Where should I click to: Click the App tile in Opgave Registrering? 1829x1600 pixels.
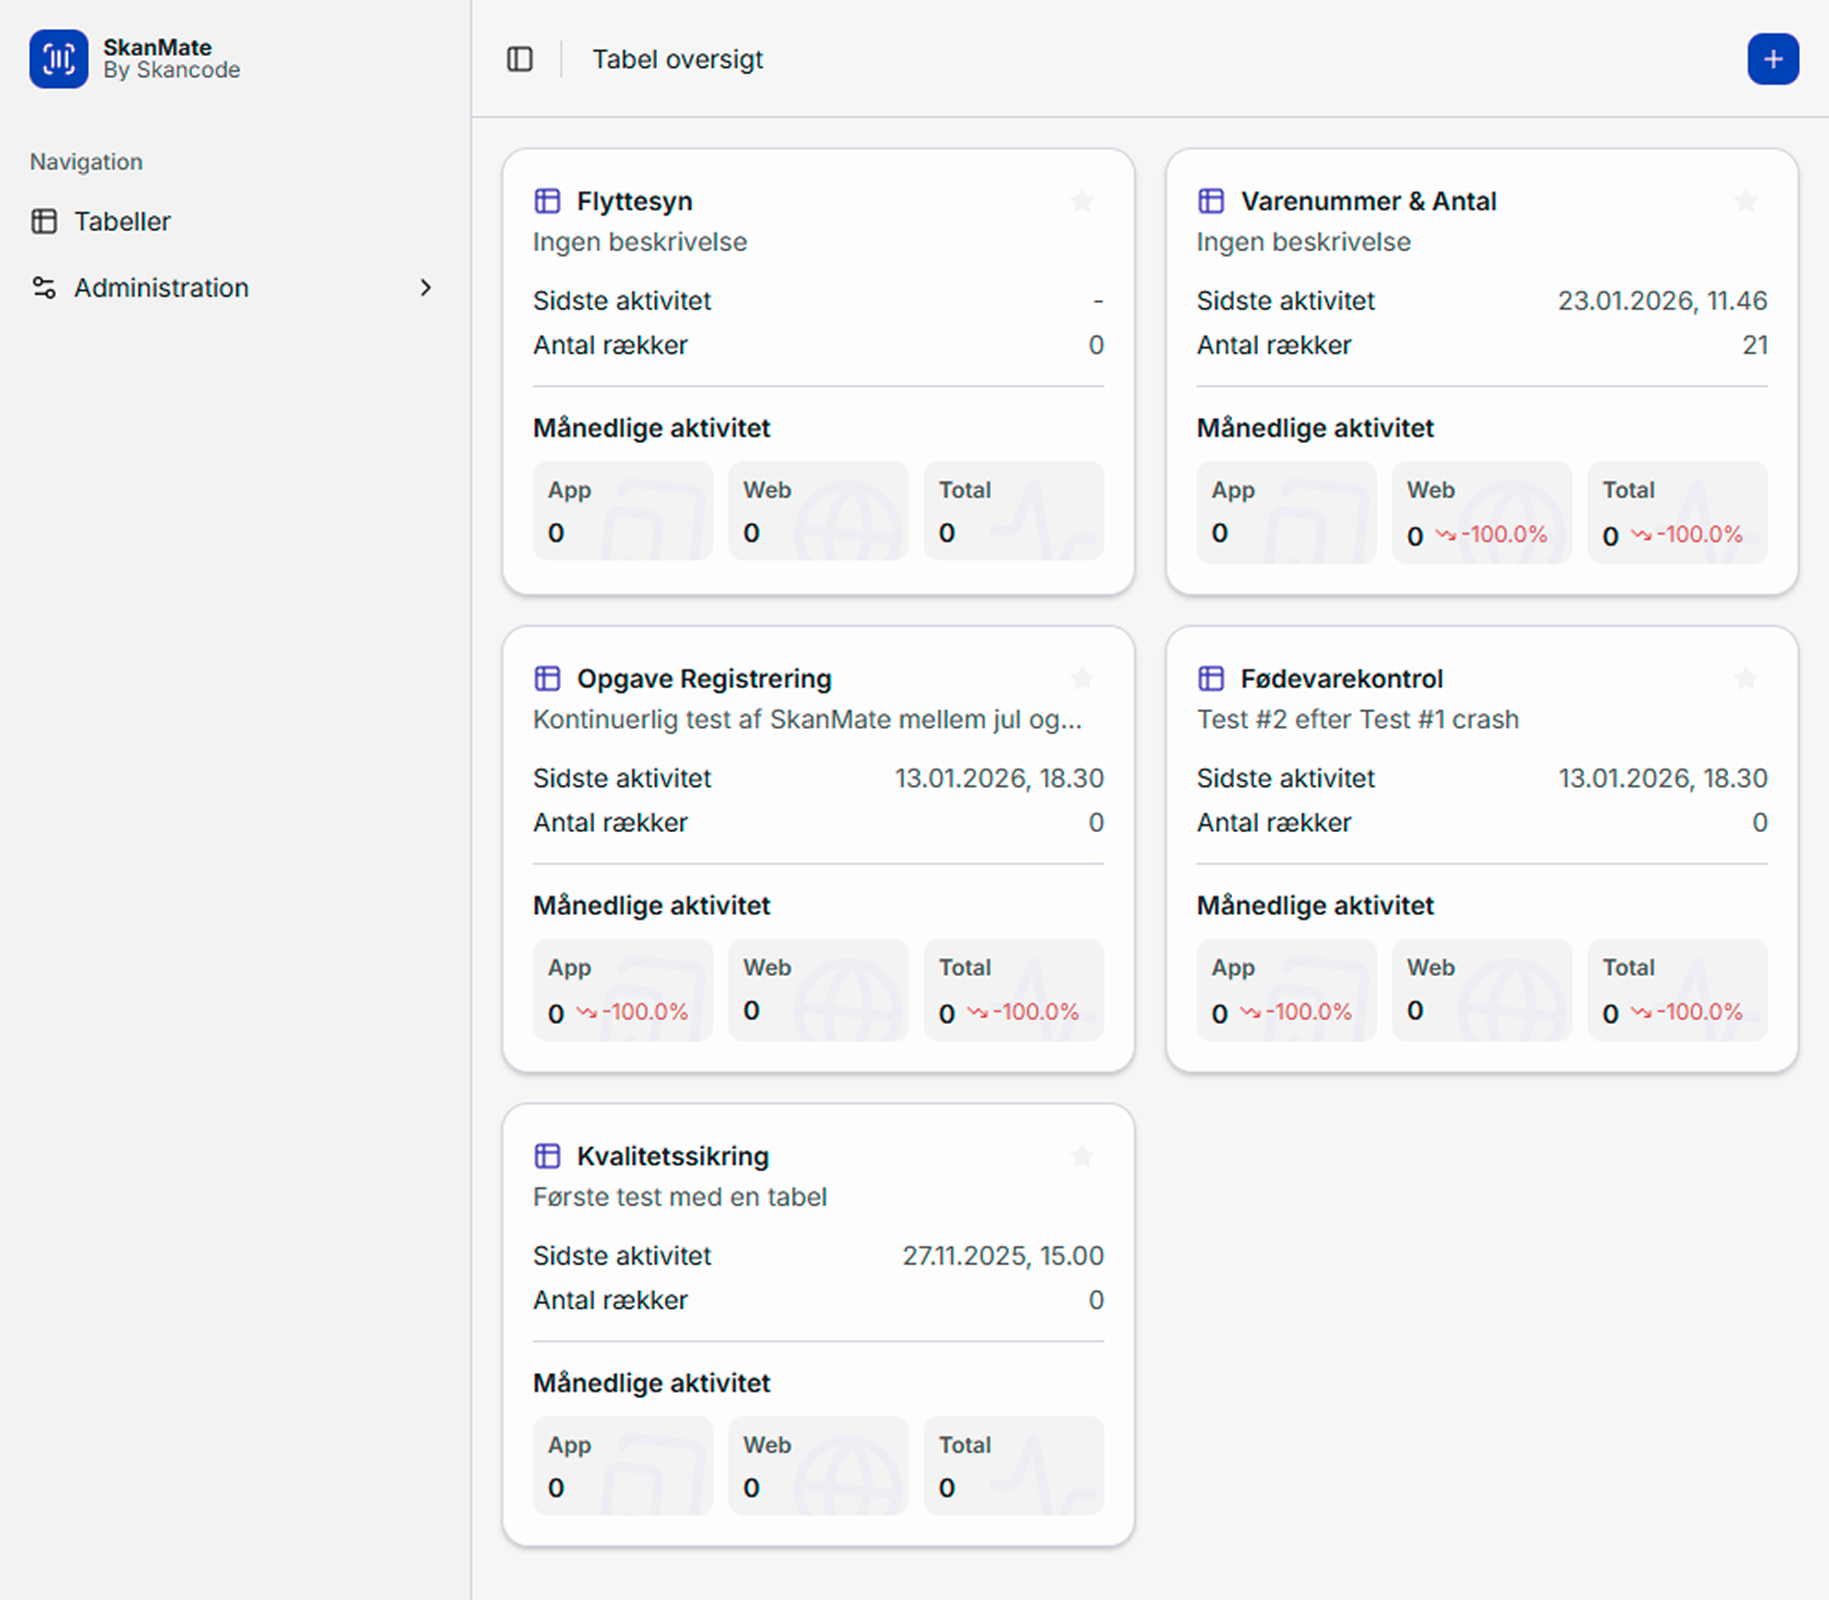tap(622, 990)
